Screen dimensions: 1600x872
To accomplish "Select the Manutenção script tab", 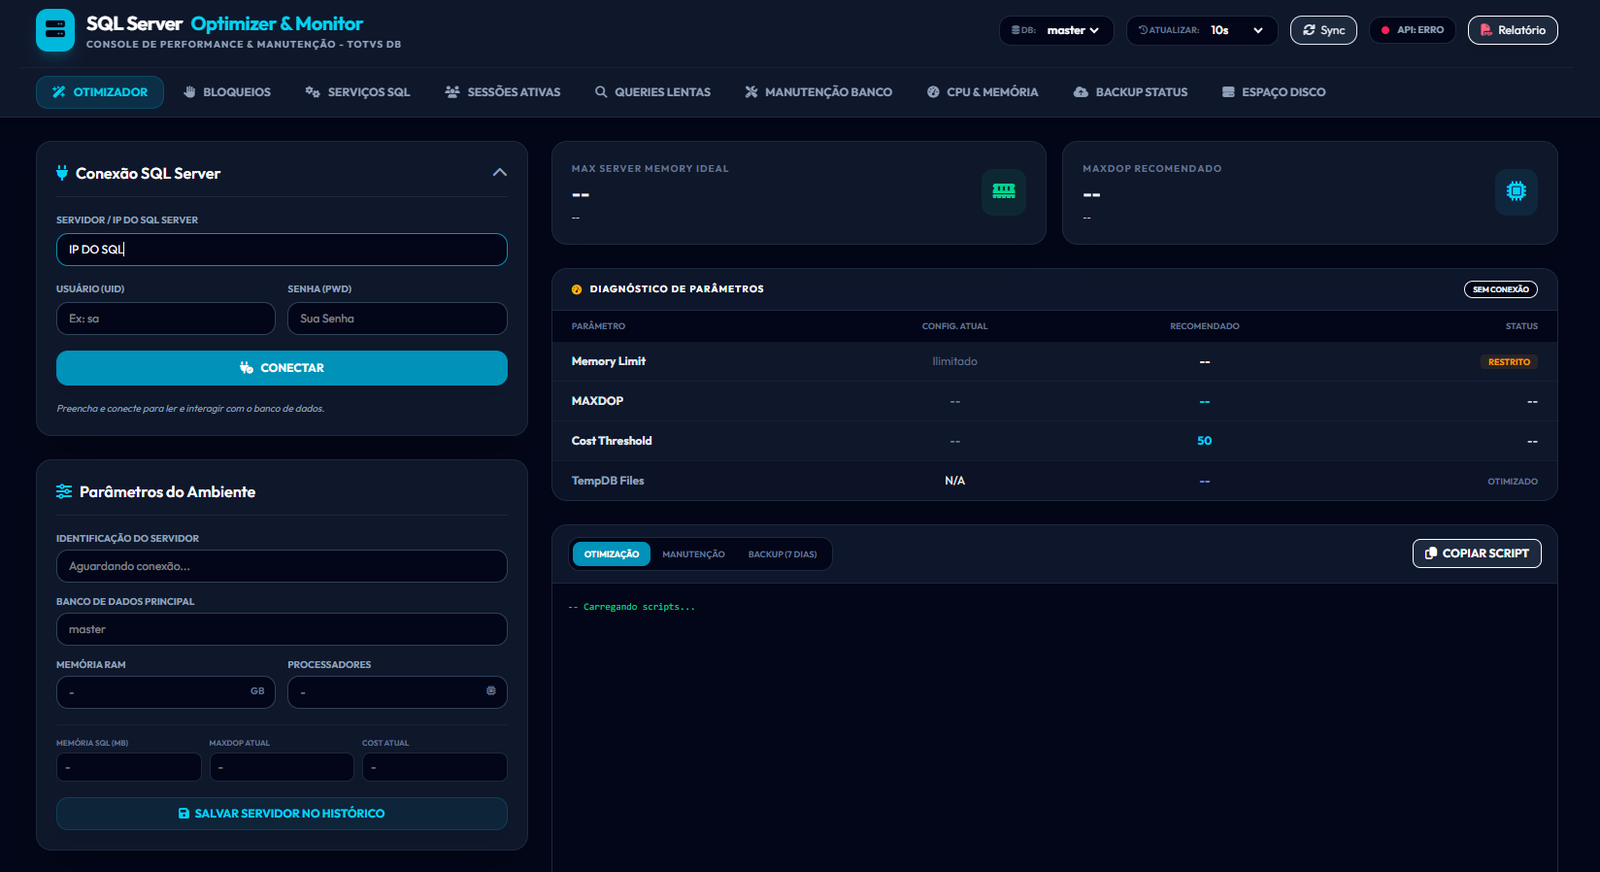I will pos(694,554).
